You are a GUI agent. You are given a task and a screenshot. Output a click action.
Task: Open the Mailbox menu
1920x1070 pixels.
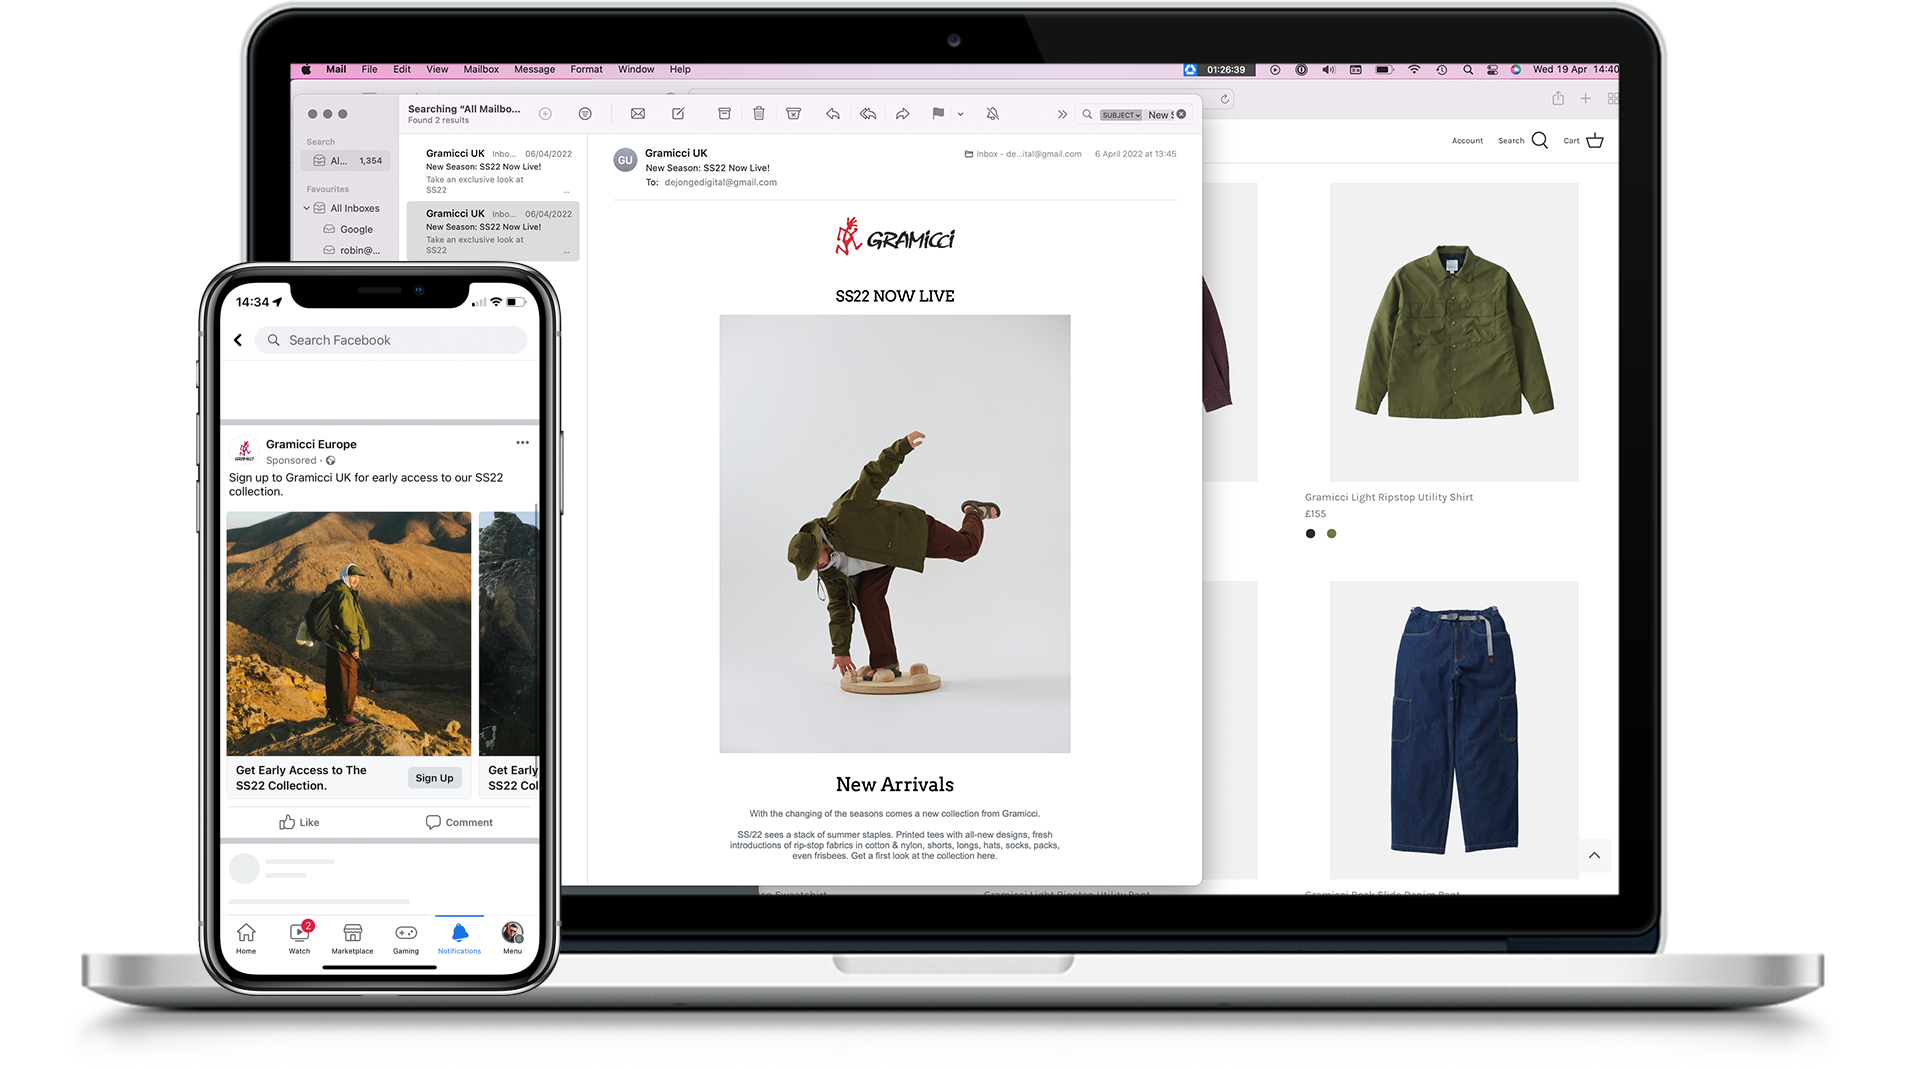pyautogui.click(x=481, y=70)
